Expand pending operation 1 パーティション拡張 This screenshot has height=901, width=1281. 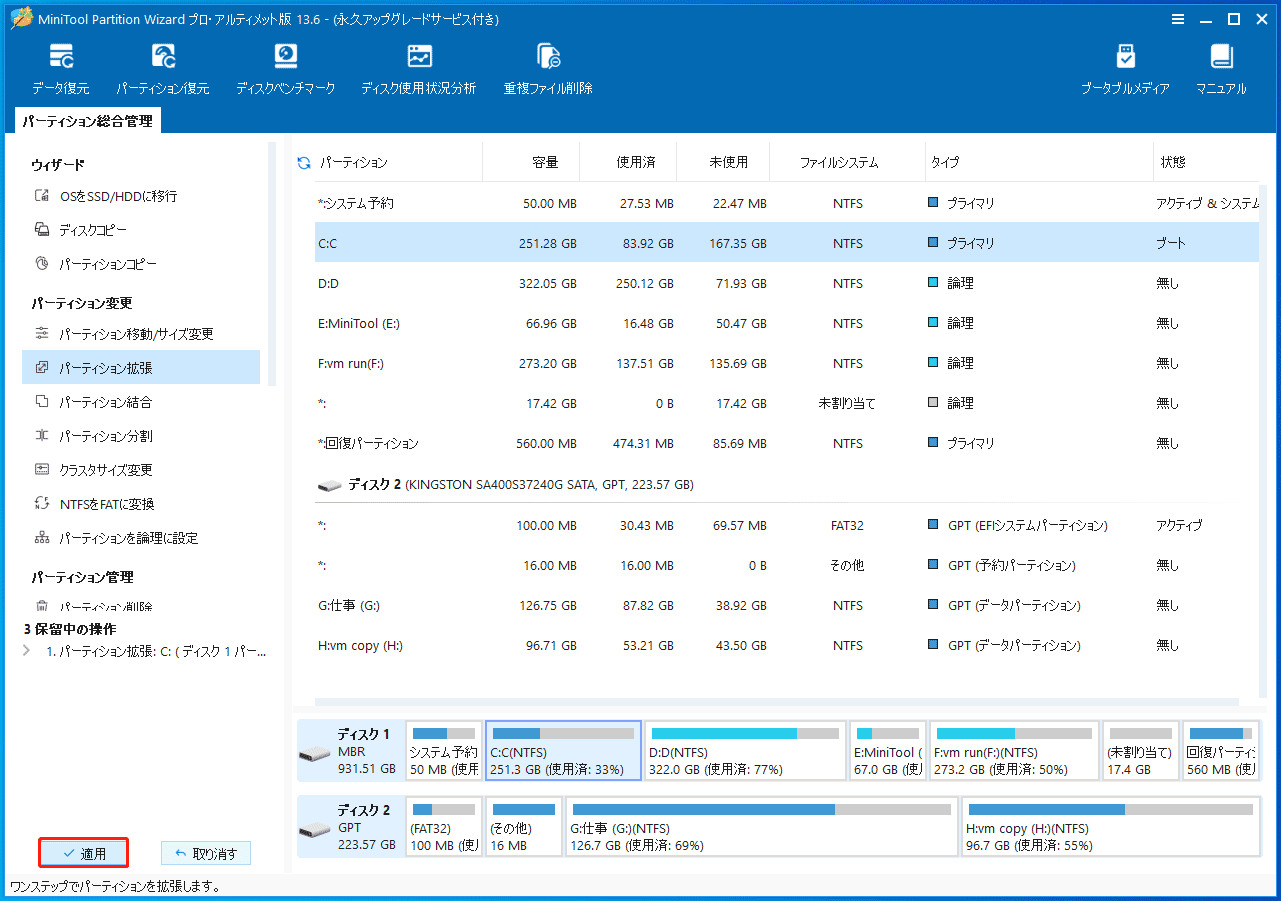click(x=26, y=651)
